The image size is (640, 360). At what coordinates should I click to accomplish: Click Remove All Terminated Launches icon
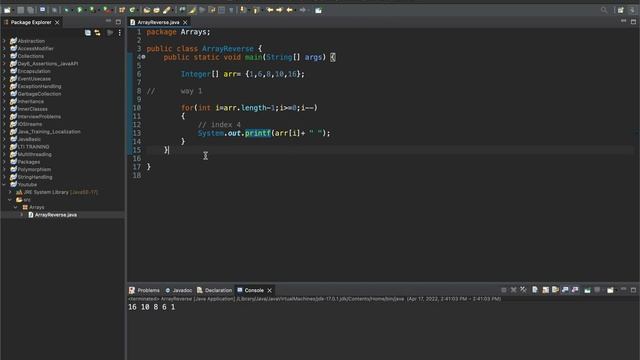click(523, 290)
